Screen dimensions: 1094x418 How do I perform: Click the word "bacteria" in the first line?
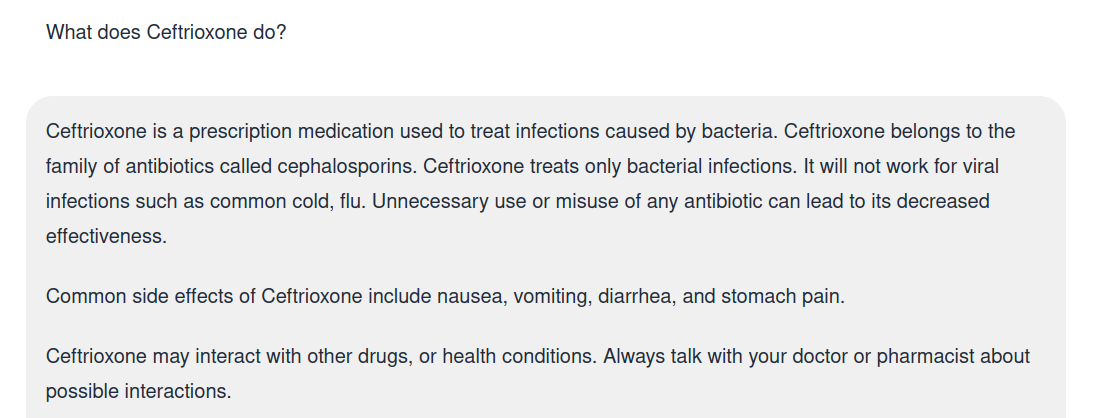pos(738,131)
